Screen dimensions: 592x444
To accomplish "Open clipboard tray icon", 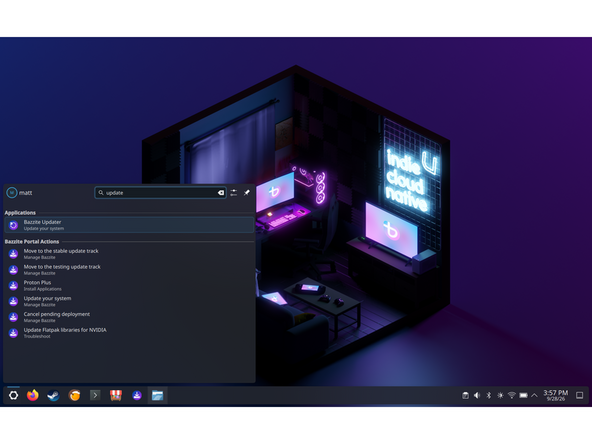I will pos(466,395).
